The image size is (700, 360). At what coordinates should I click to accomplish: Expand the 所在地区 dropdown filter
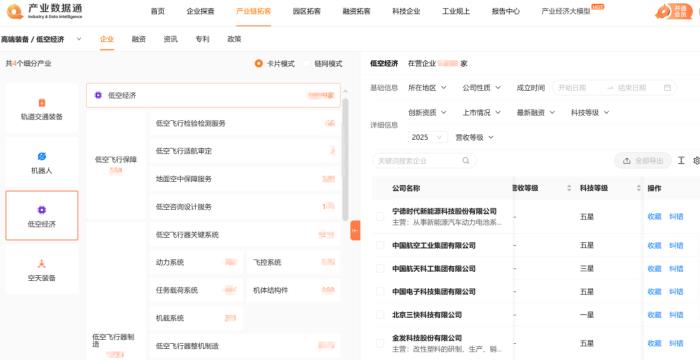point(427,88)
